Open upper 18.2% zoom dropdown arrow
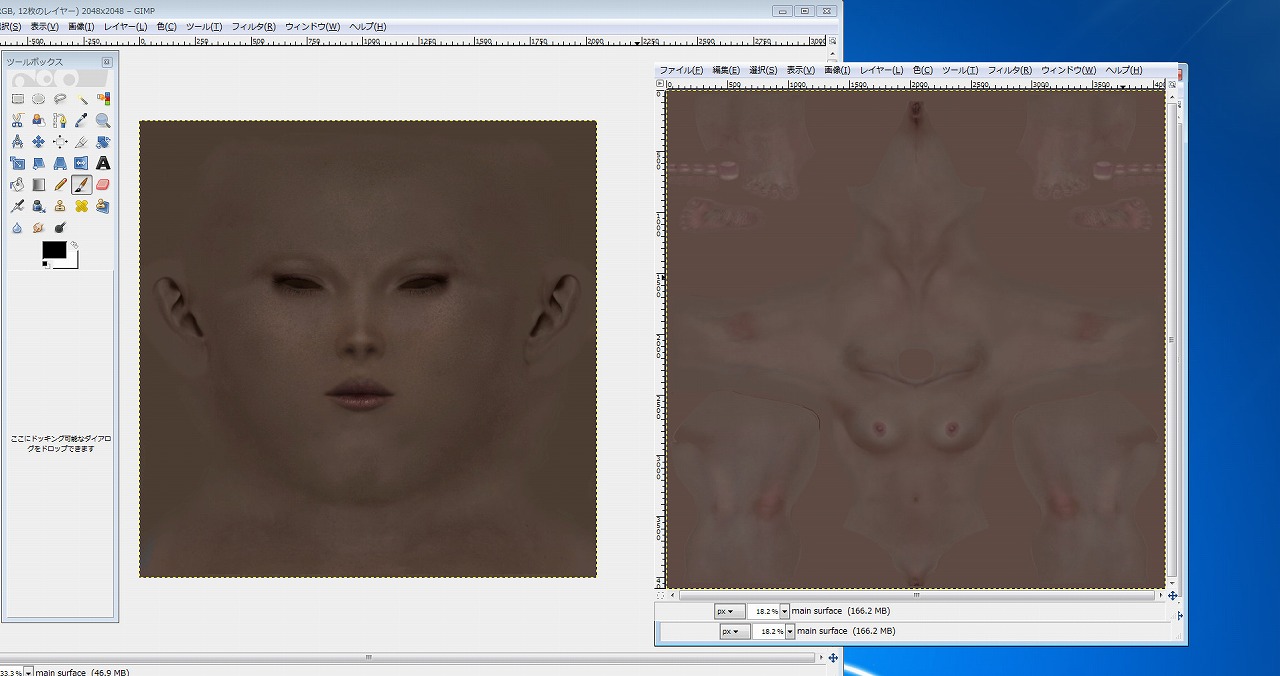The height and width of the screenshot is (676, 1280). 784,611
